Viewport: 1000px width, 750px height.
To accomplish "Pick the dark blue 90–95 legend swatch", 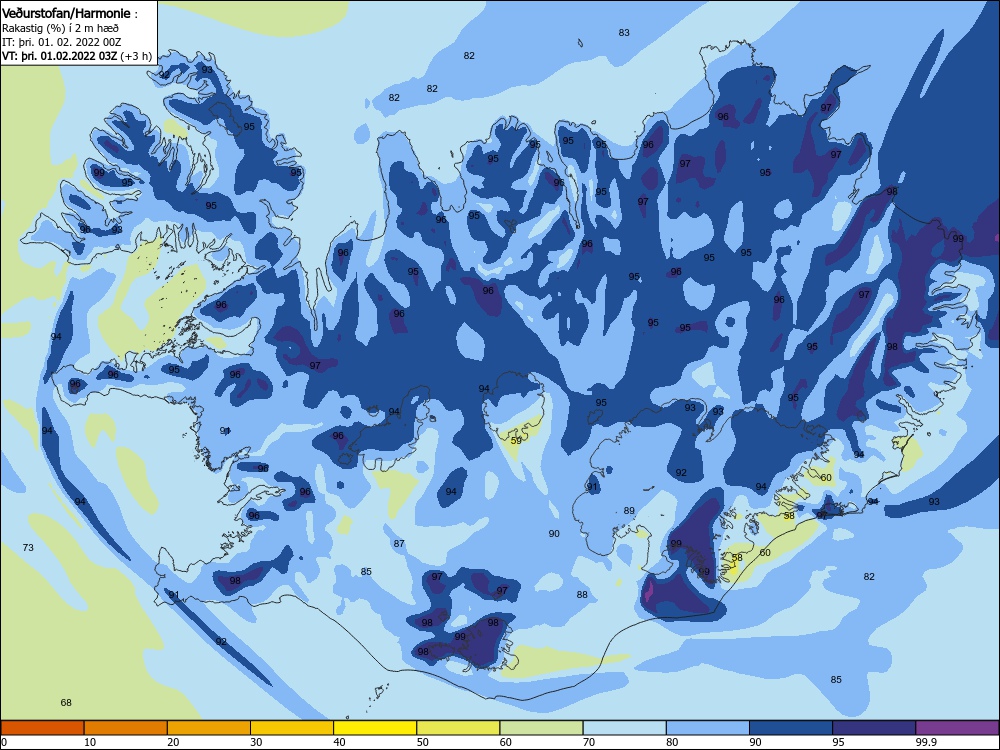I will (791, 728).
